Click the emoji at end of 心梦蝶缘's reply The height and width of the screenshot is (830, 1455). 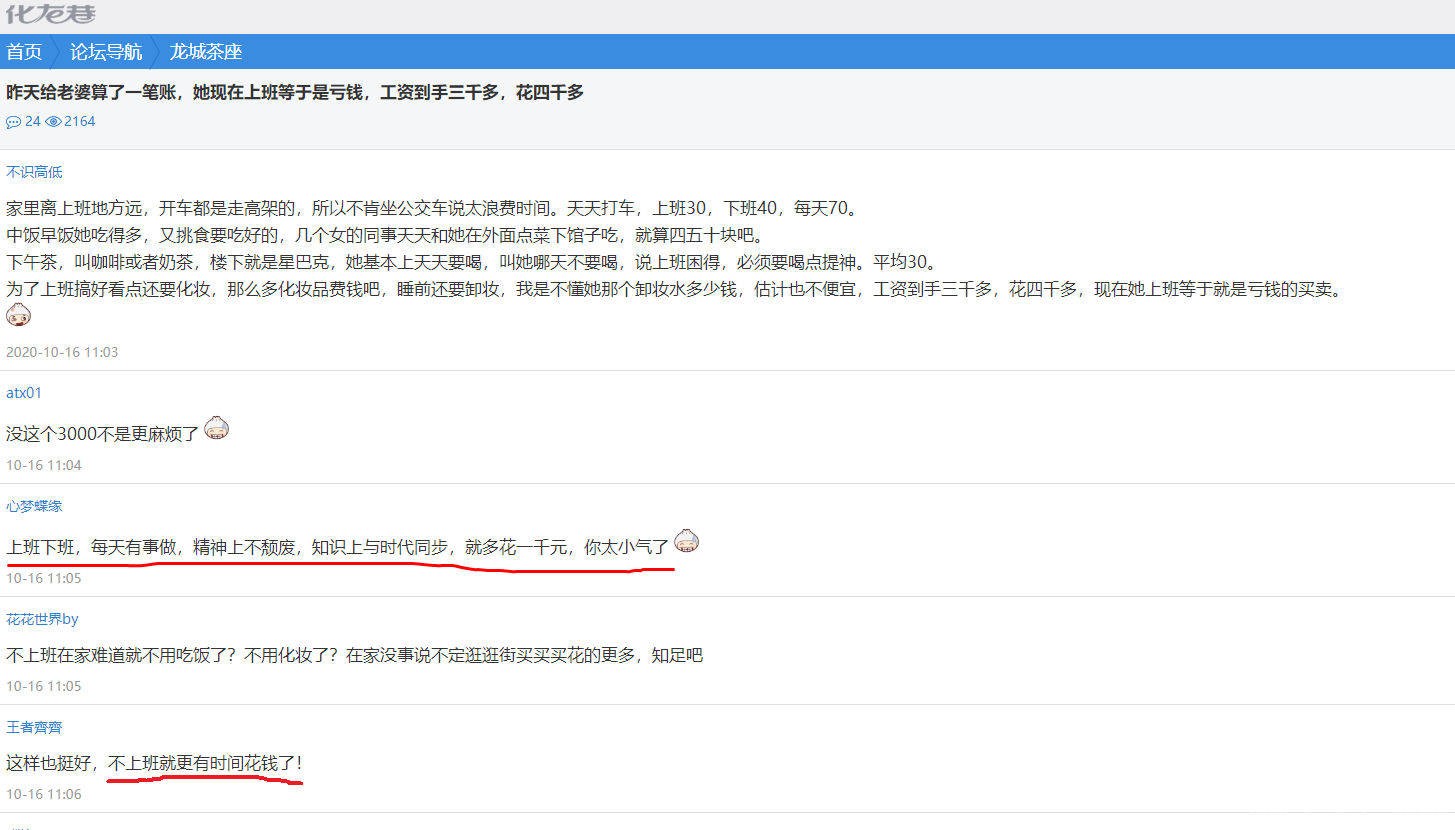click(x=687, y=539)
